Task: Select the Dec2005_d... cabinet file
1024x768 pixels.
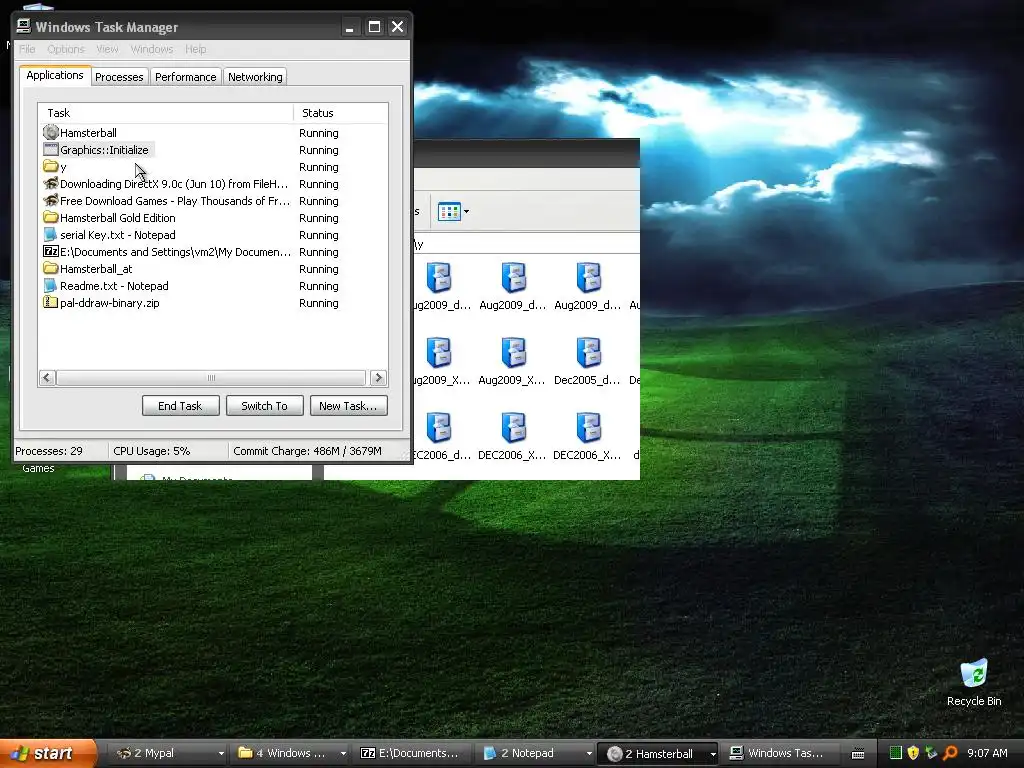Action: [588, 361]
